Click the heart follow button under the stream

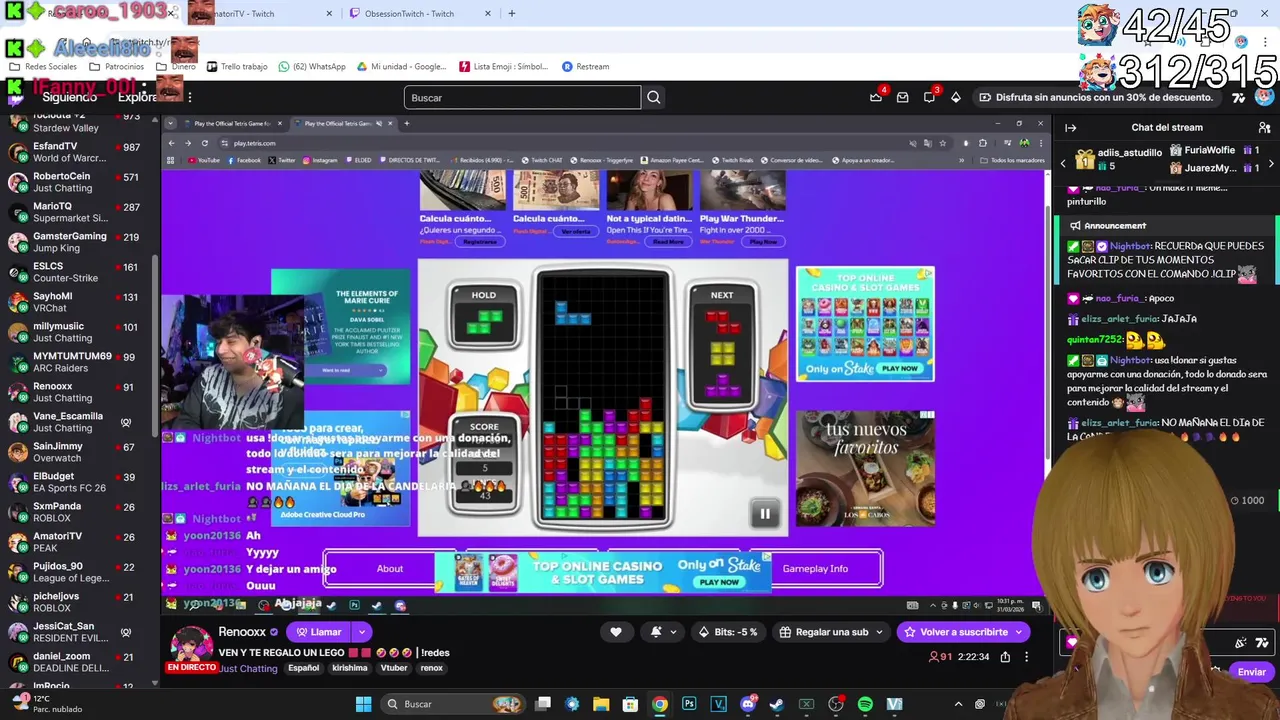(616, 632)
